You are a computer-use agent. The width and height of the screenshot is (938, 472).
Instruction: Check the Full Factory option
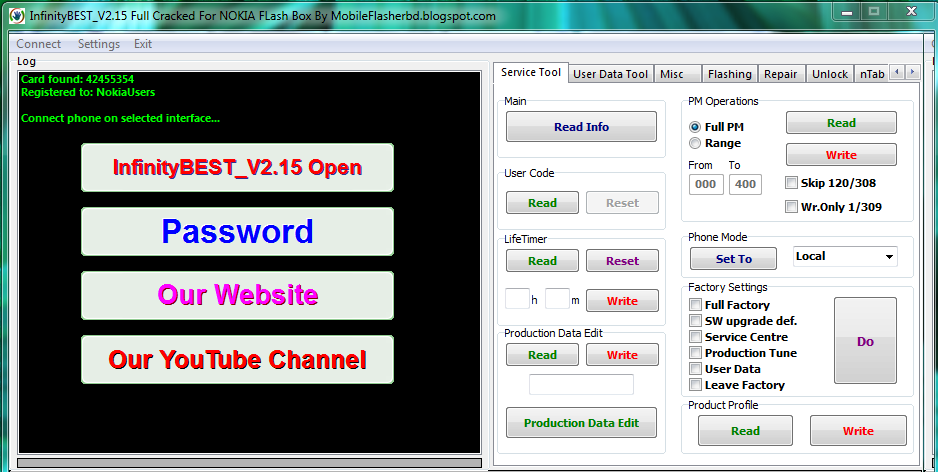[x=695, y=304]
